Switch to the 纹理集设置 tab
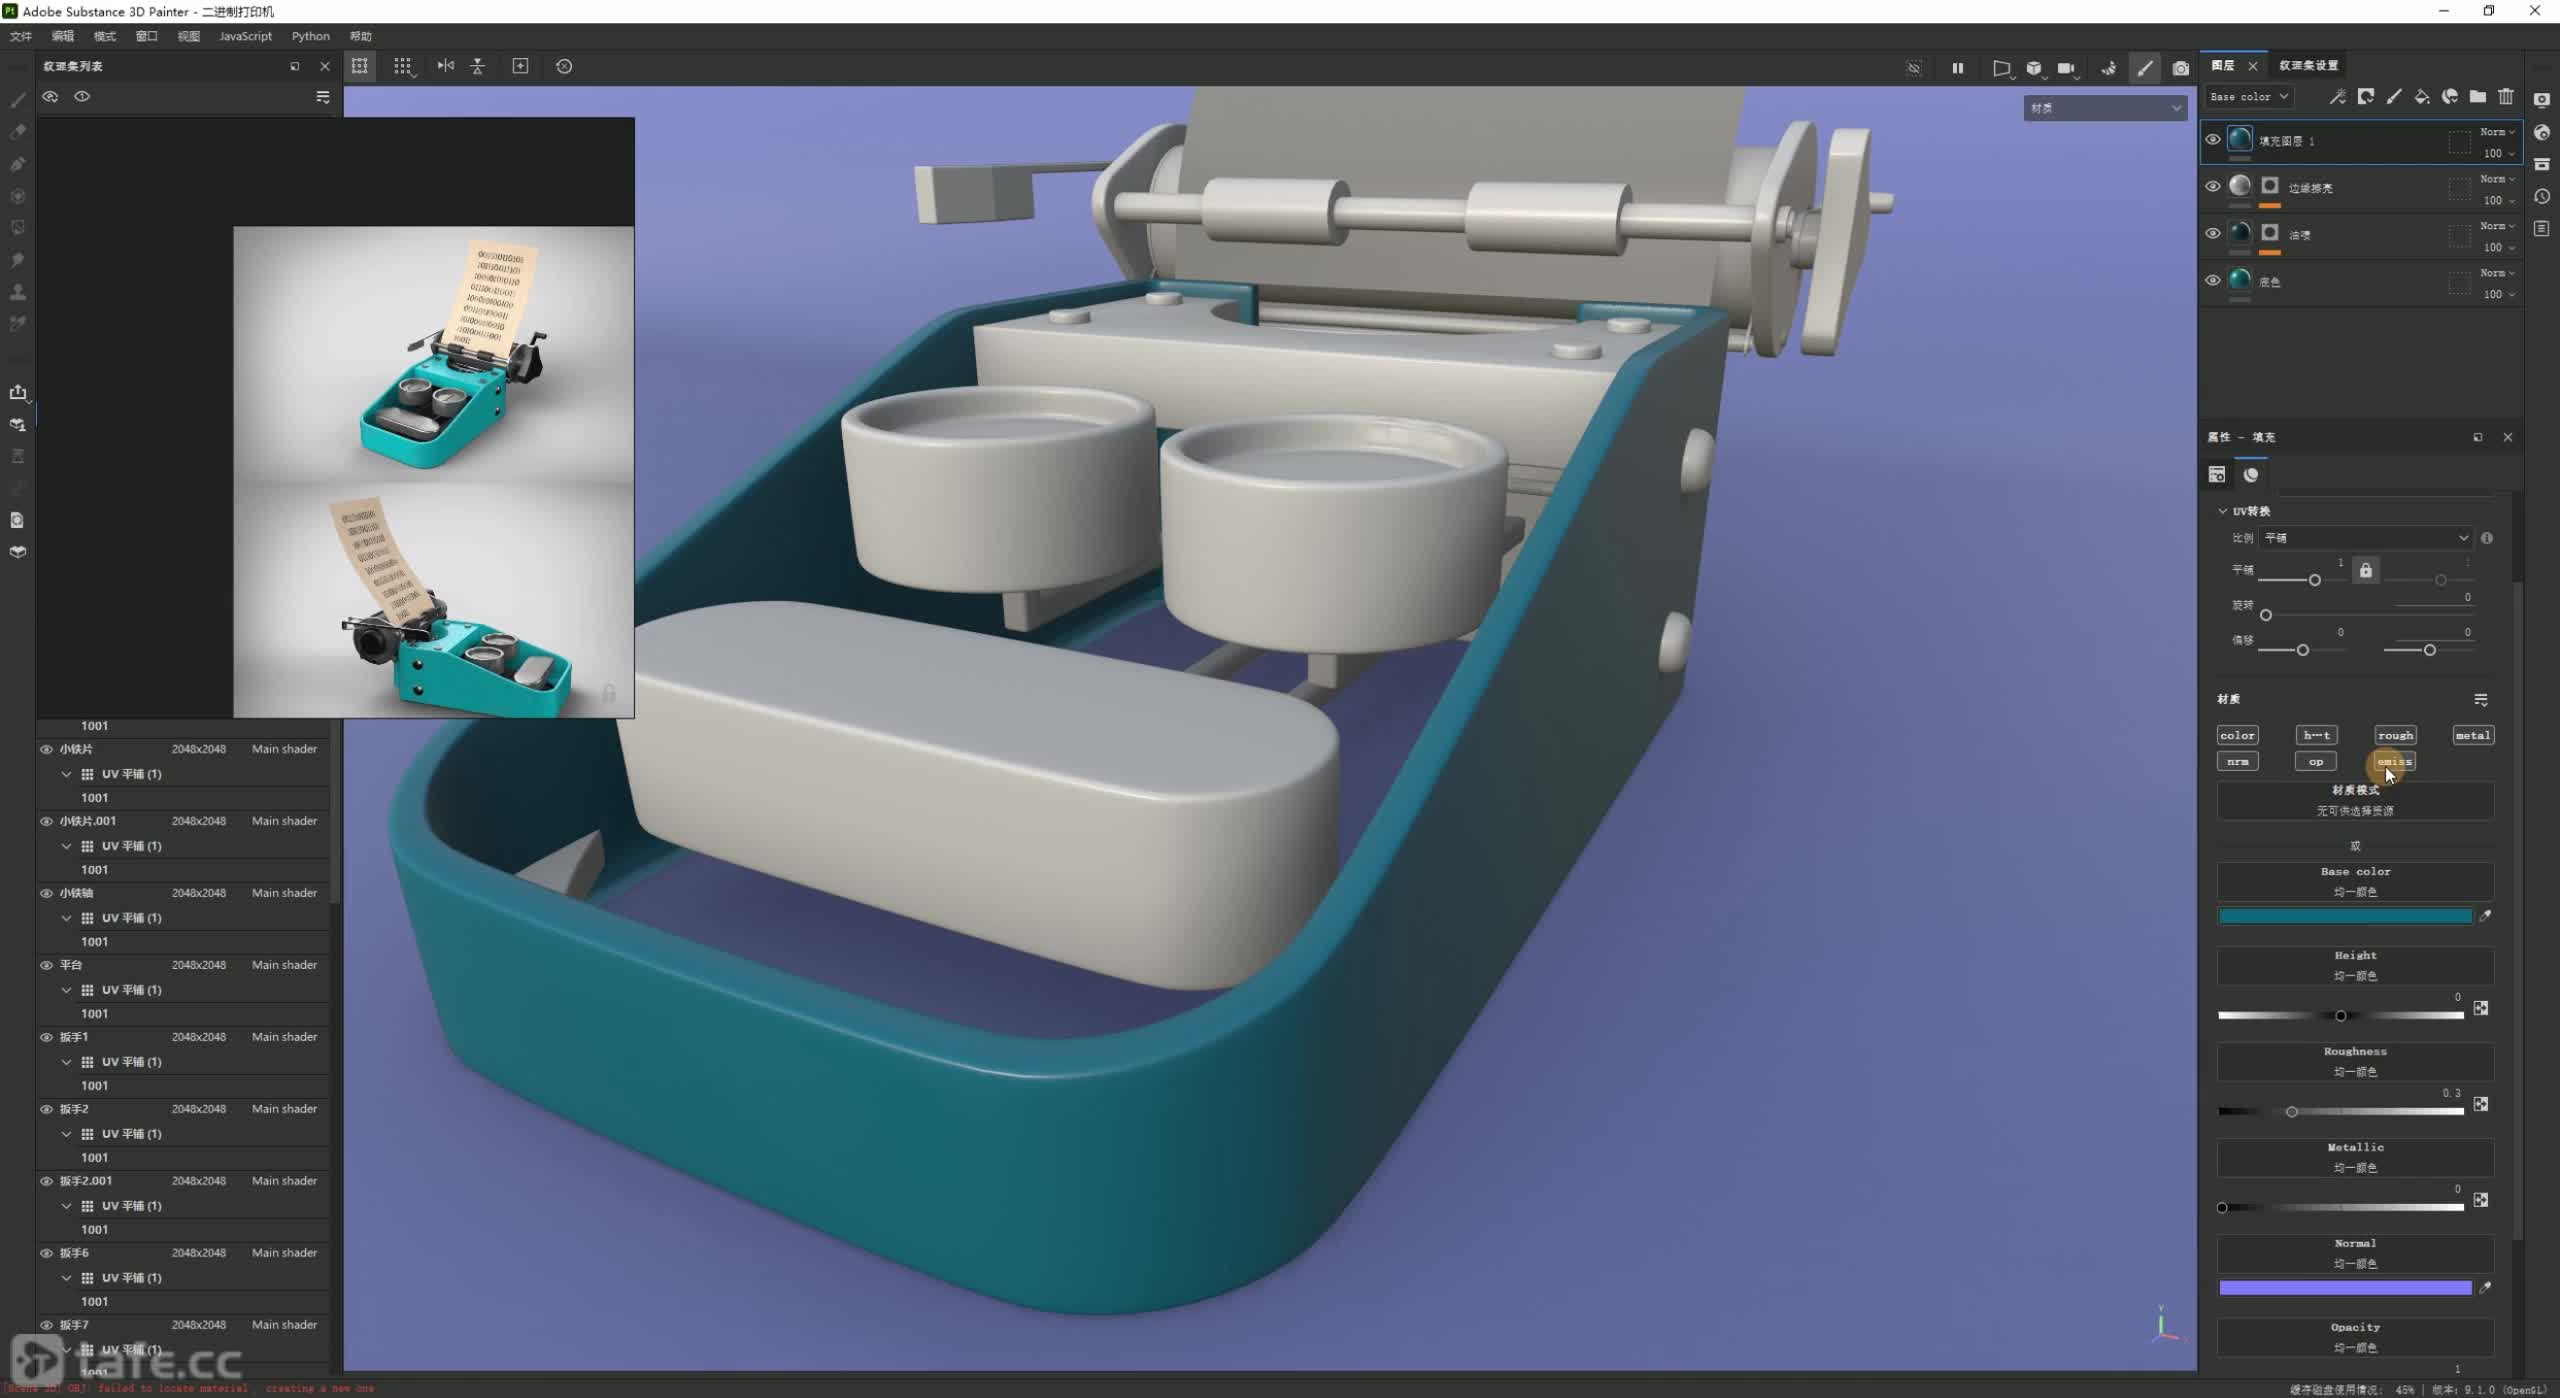This screenshot has height=1398, width=2560. click(2308, 65)
